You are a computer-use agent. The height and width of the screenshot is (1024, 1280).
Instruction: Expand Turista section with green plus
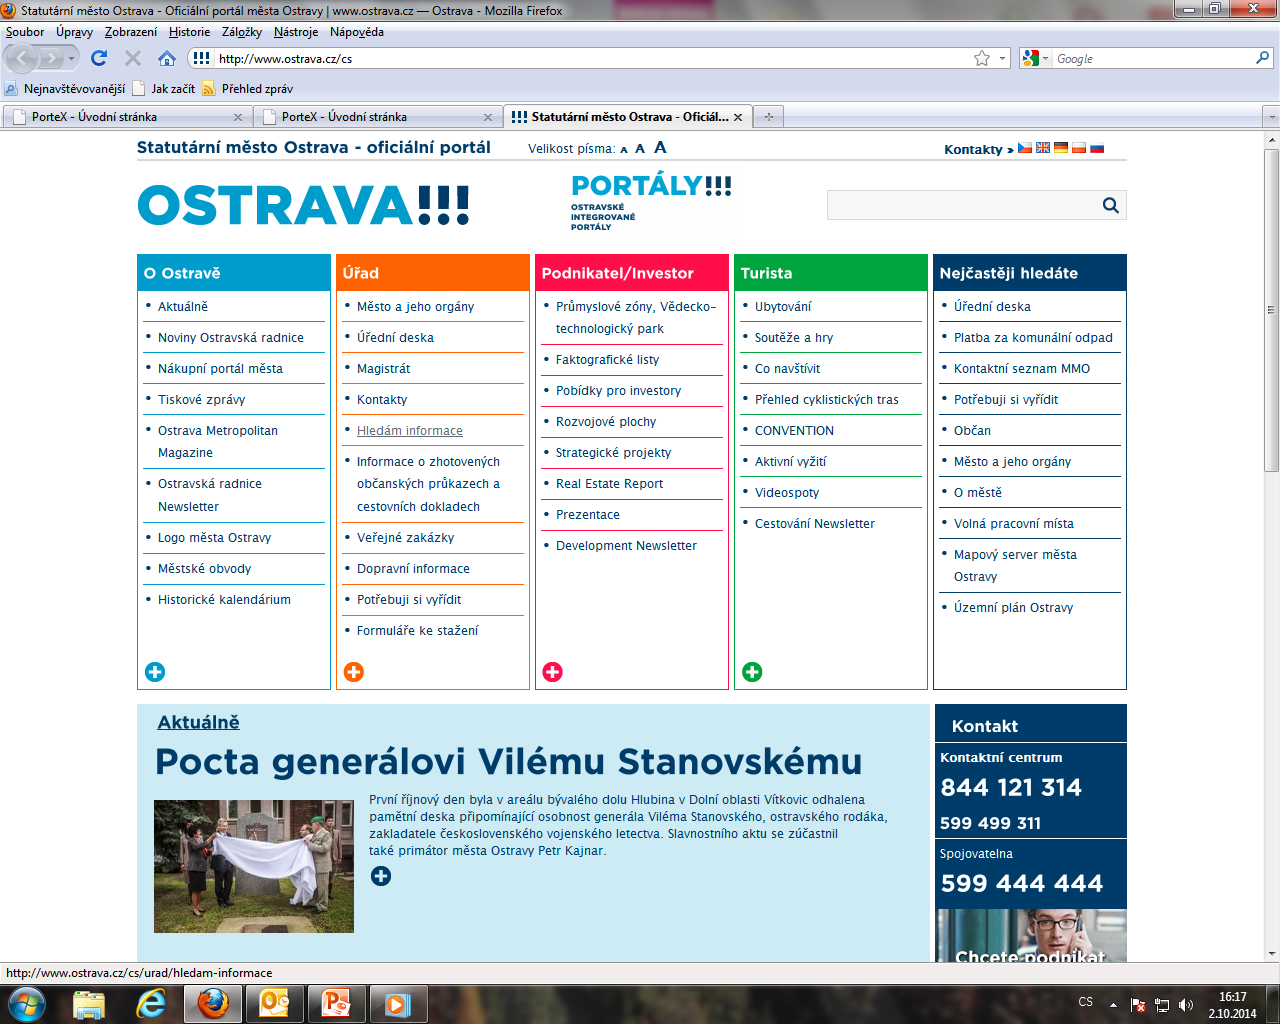752,672
